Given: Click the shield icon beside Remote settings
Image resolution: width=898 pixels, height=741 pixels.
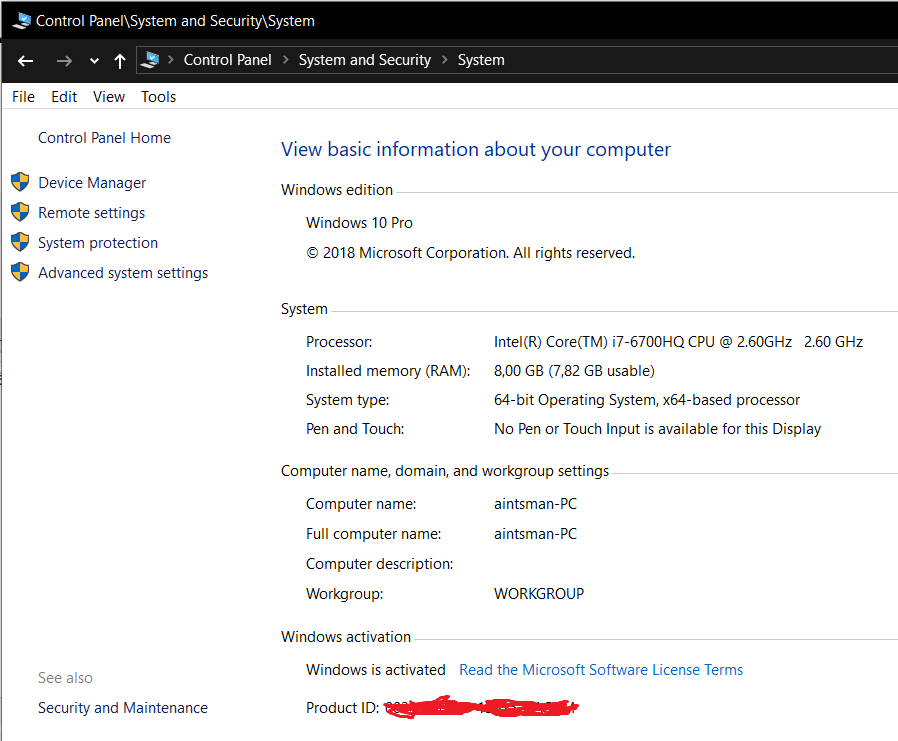Looking at the screenshot, I should 20,212.
